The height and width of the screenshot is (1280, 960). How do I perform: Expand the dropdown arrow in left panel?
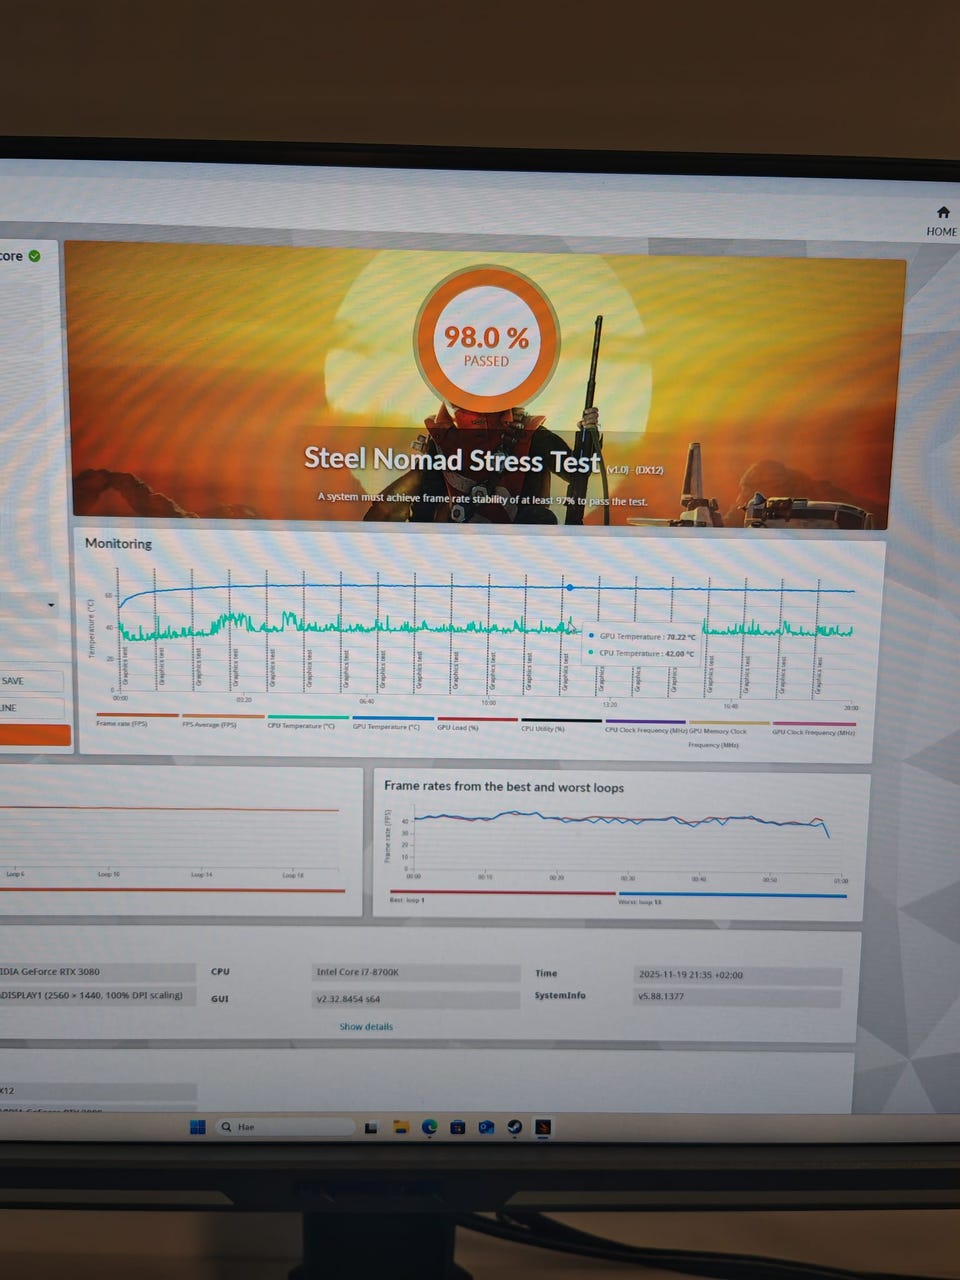51,606
